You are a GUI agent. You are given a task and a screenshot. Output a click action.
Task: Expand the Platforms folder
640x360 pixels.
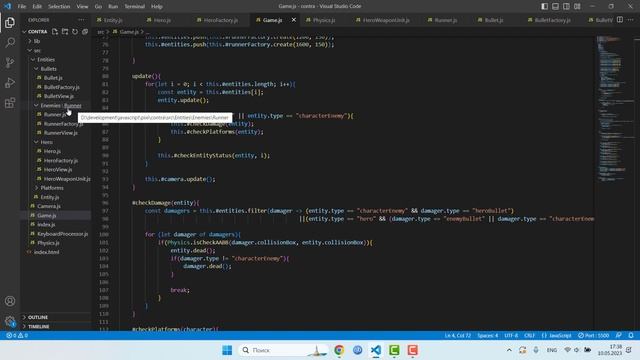52,188
